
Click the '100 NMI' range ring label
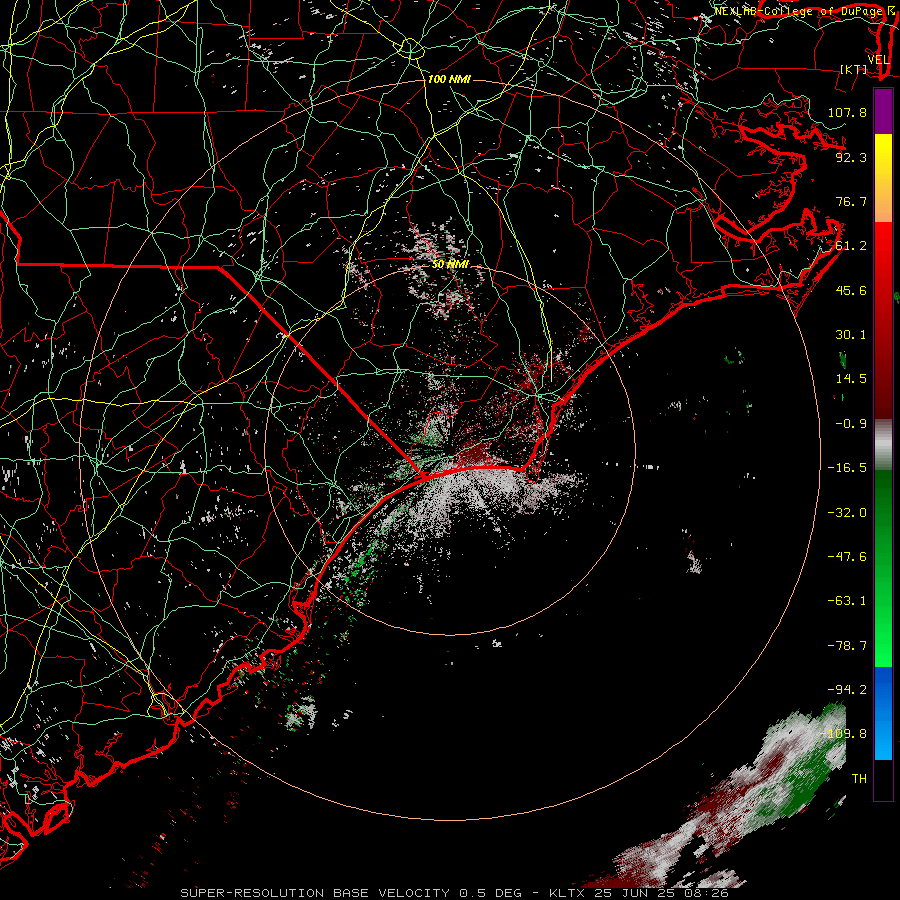coord(449,79)
